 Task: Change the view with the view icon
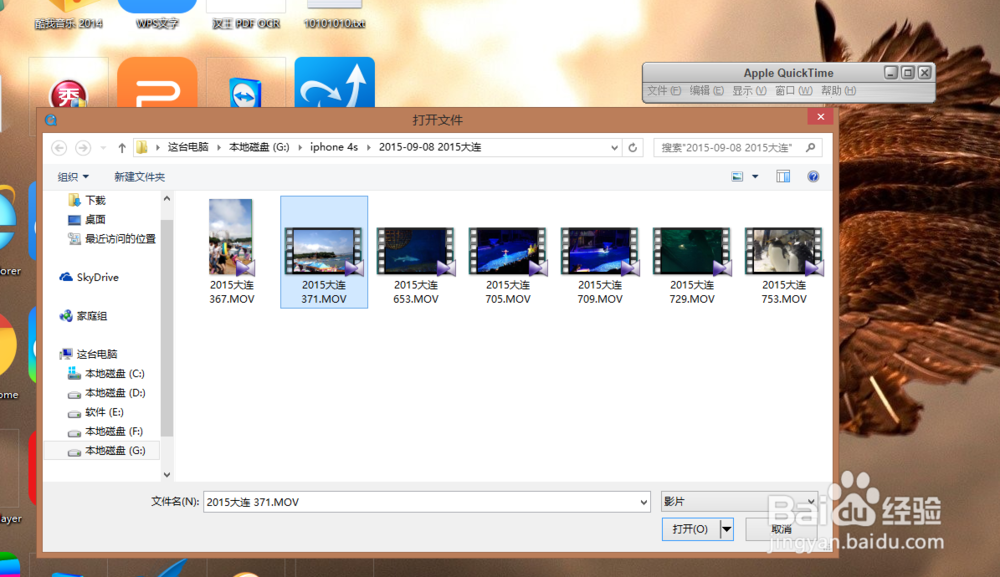(737, 177)
